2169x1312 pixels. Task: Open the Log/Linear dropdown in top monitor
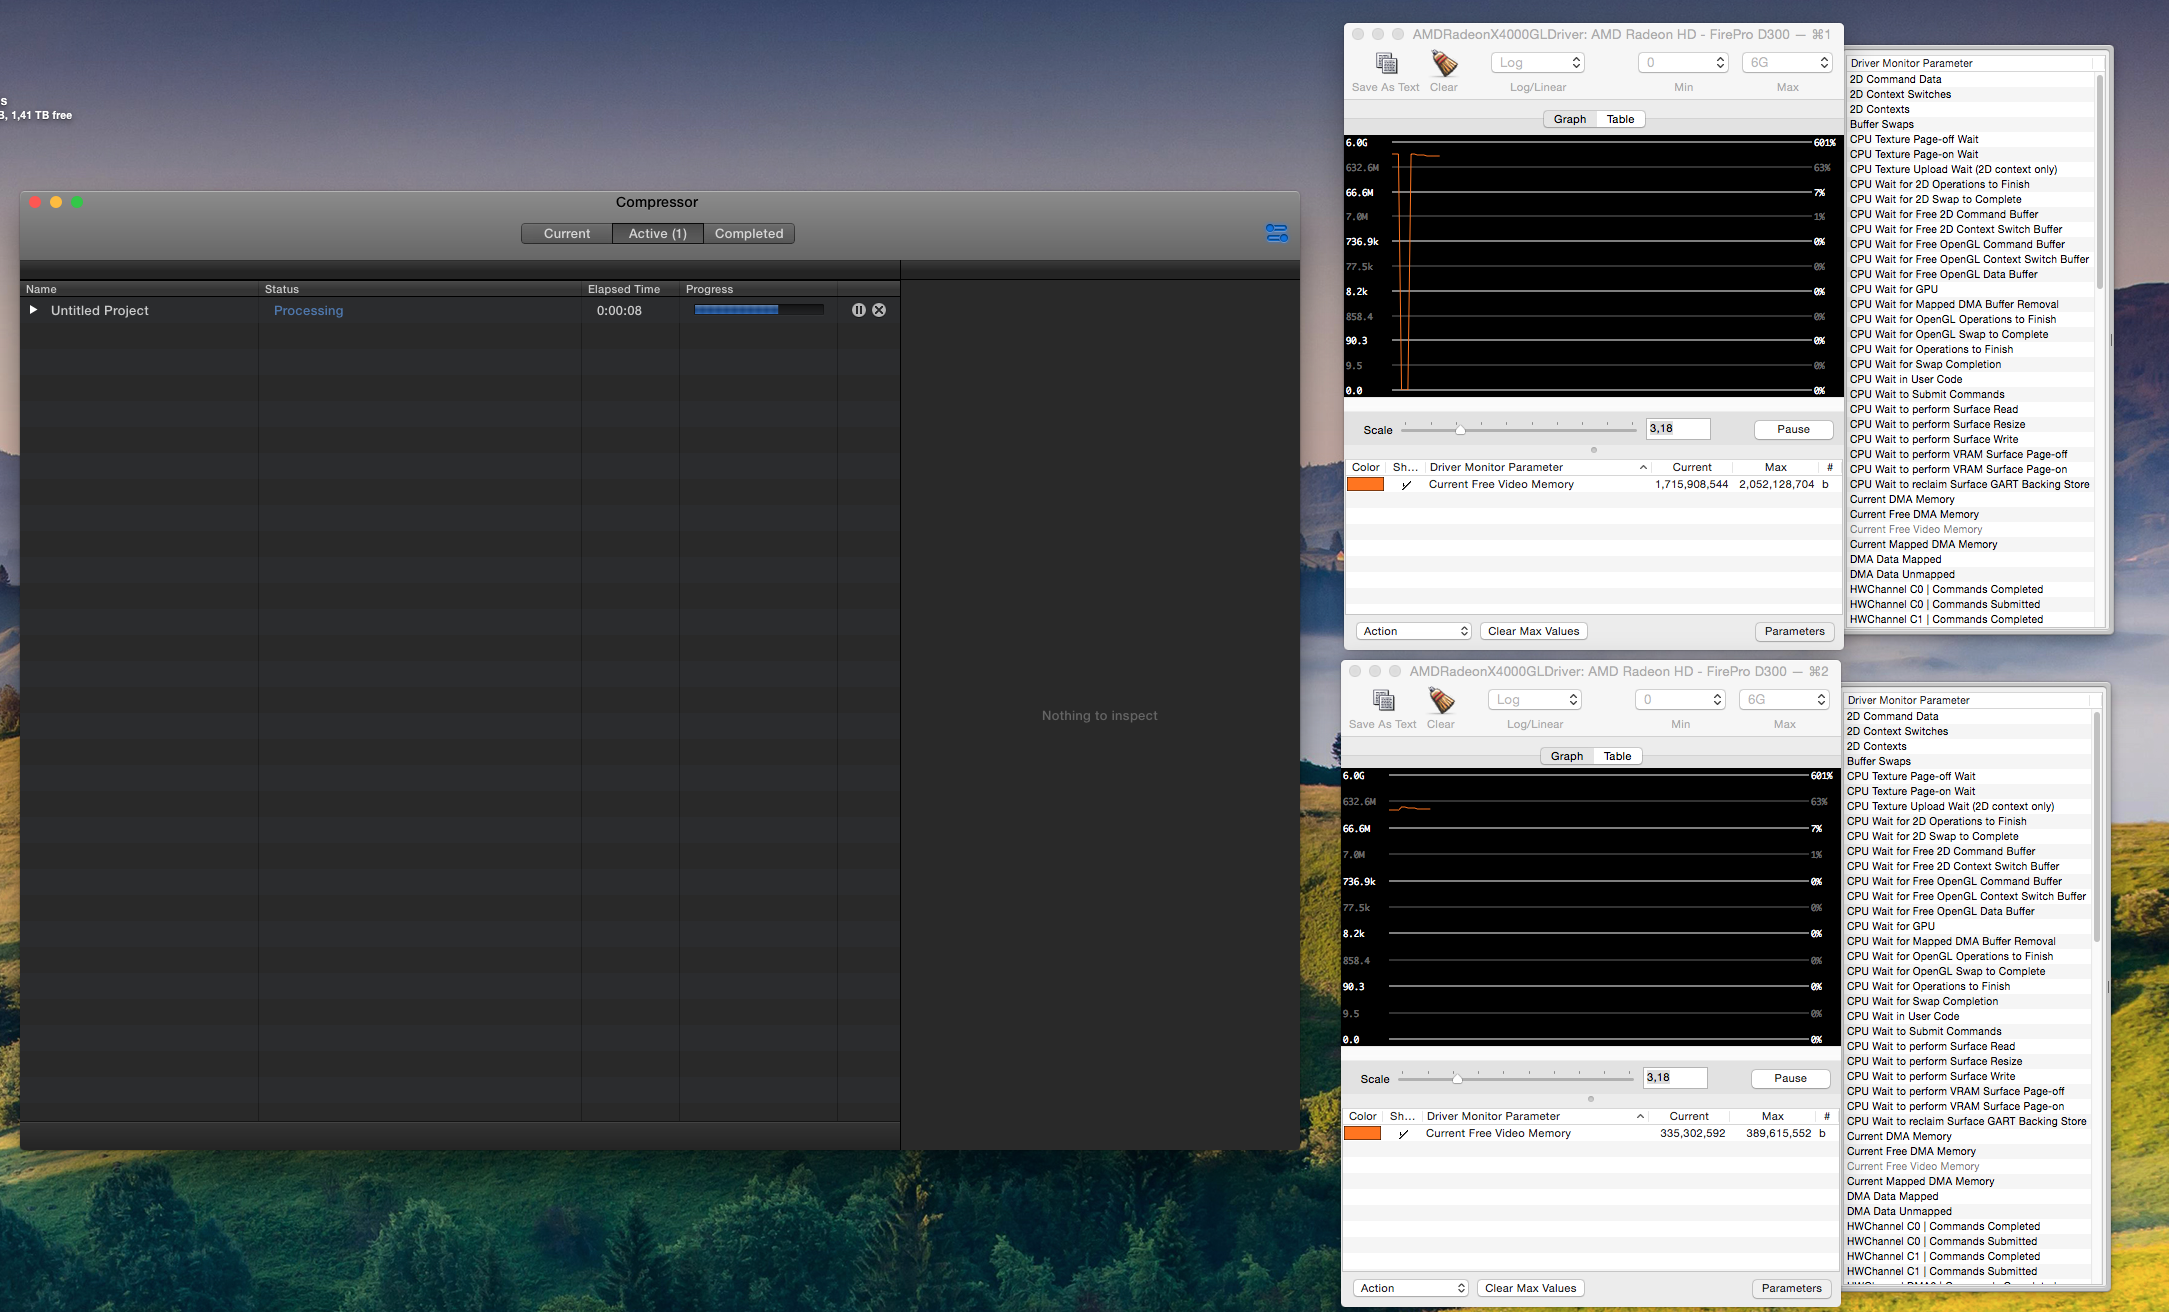click(1538, 63)
